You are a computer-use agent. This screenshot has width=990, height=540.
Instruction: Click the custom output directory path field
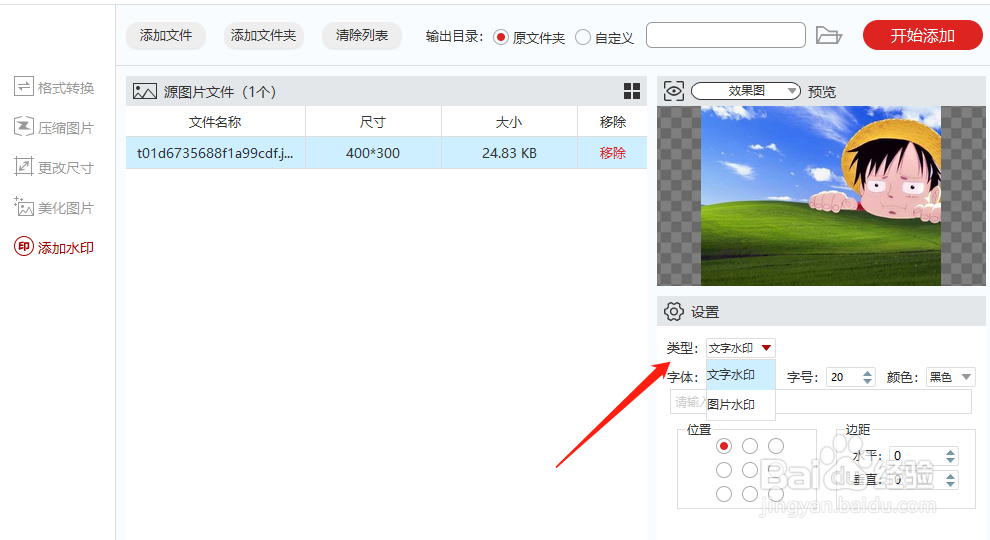725,35
